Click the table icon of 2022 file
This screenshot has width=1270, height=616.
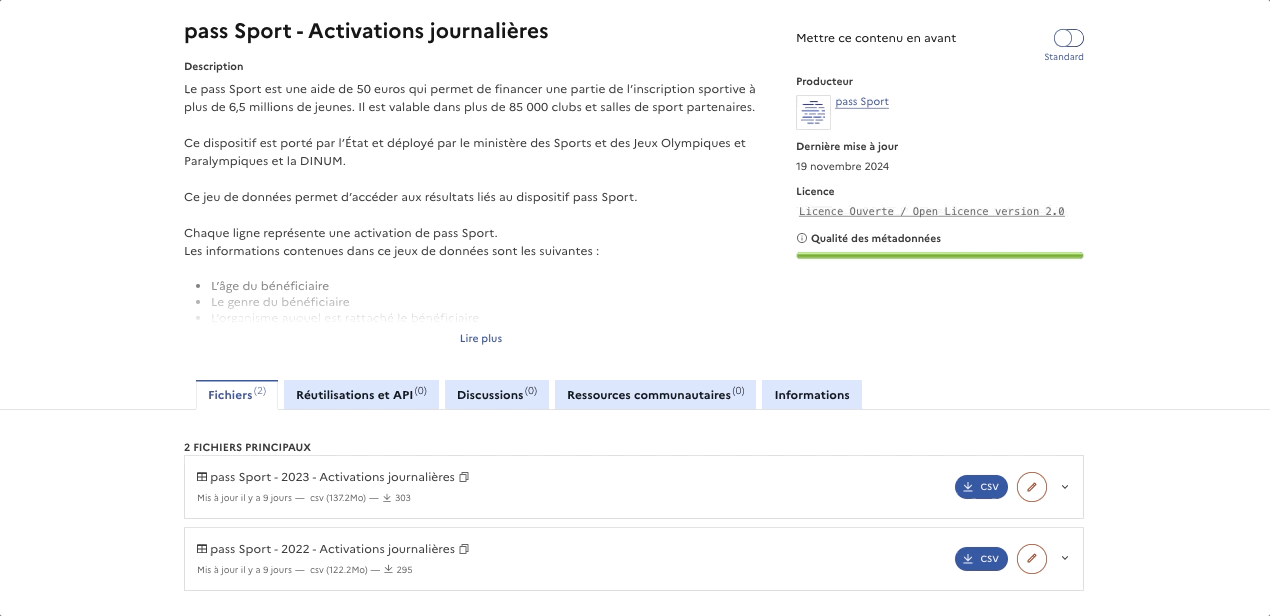[x=202, y=549]
